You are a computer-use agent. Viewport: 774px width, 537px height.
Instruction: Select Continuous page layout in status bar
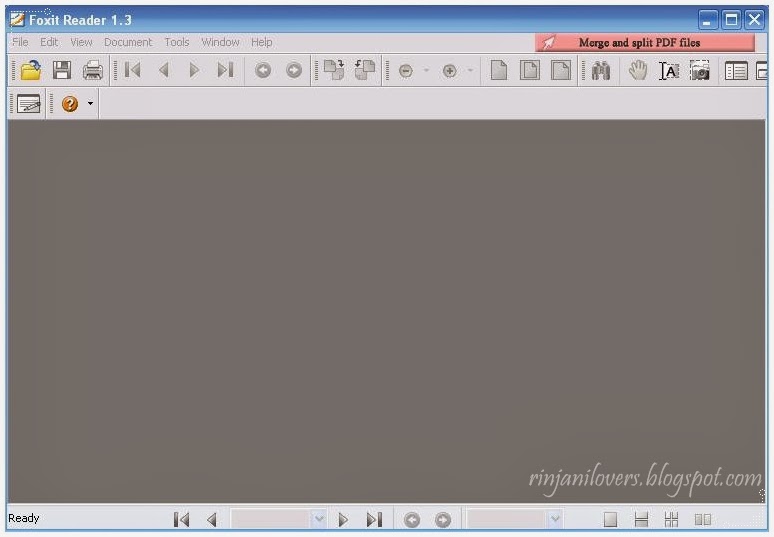[641, 519]
